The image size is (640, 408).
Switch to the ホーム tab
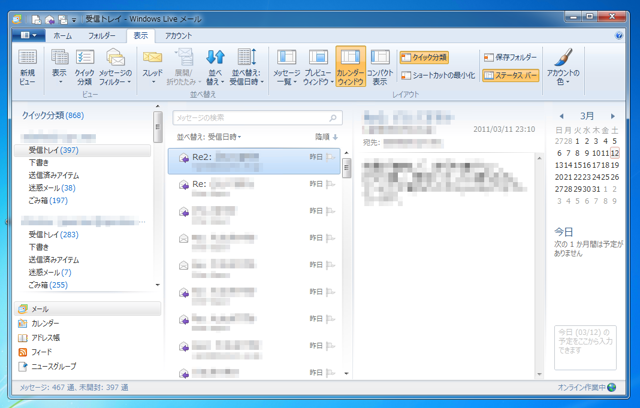[x=62, y=36]
